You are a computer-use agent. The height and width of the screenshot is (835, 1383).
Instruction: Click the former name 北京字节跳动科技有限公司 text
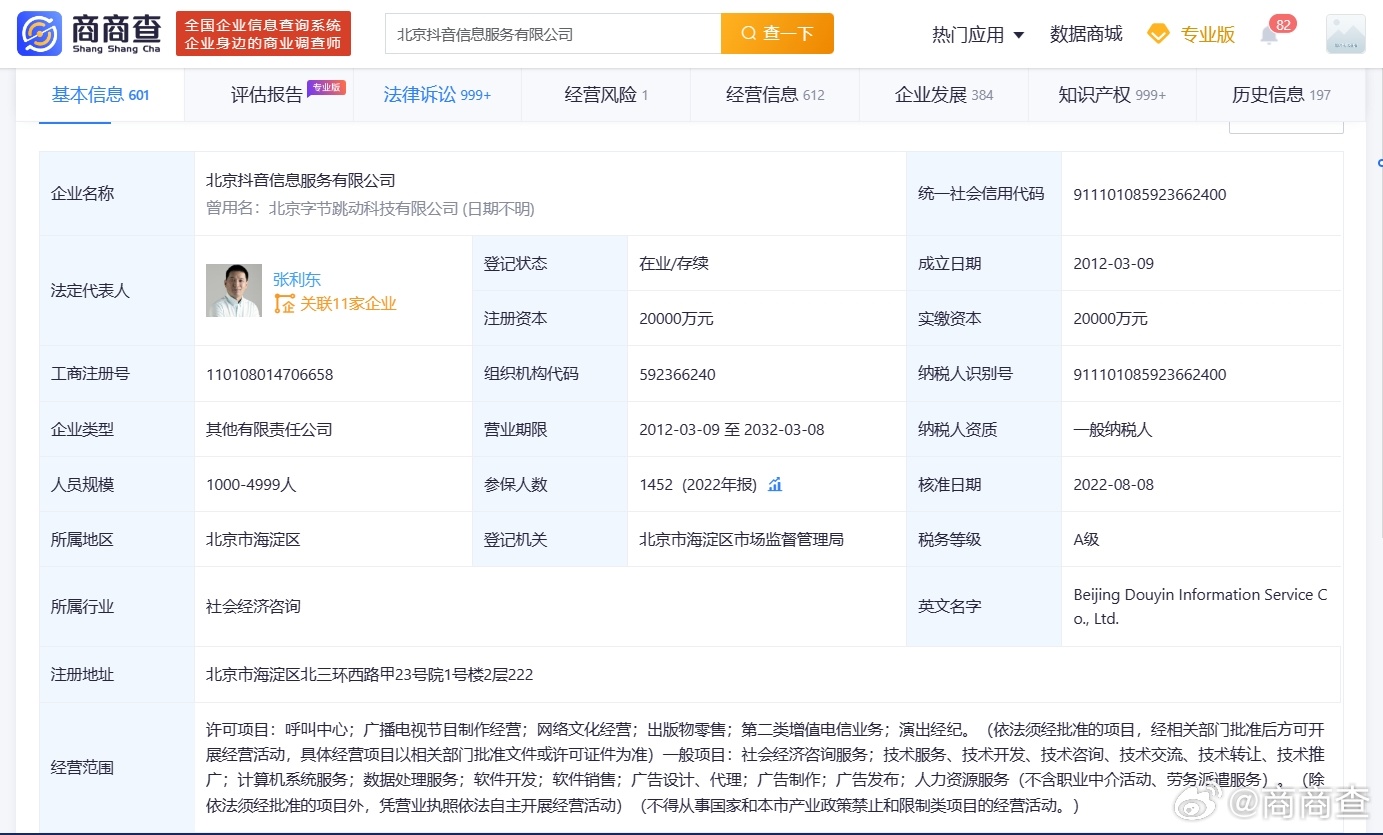coord(364,209)
